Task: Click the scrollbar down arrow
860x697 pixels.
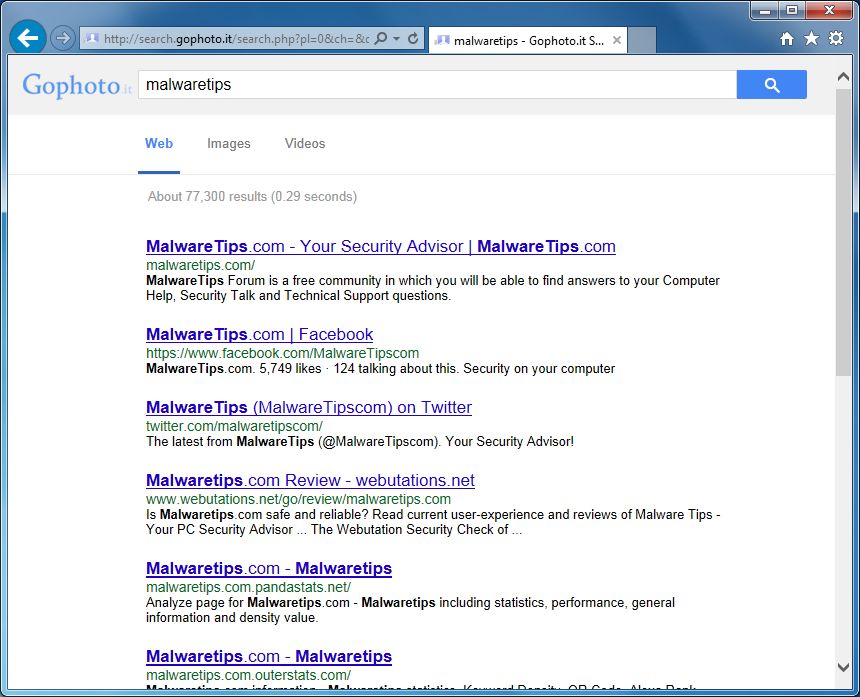Action: pos(844,667)
